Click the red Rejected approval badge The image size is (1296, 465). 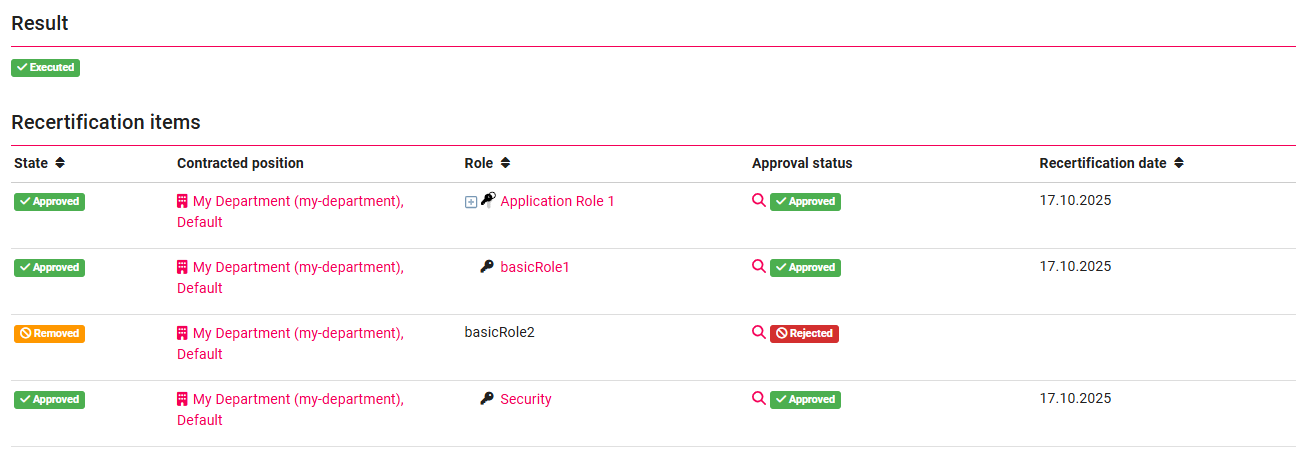click(804, 334)
